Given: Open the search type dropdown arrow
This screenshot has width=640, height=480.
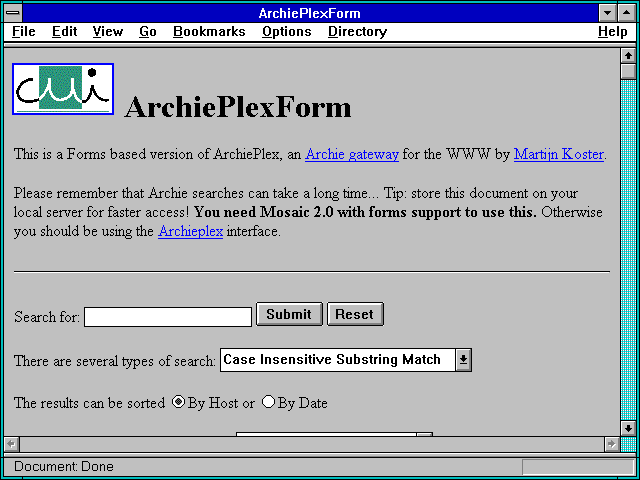Looking at the screenshot, I should (x=463, y=360).
